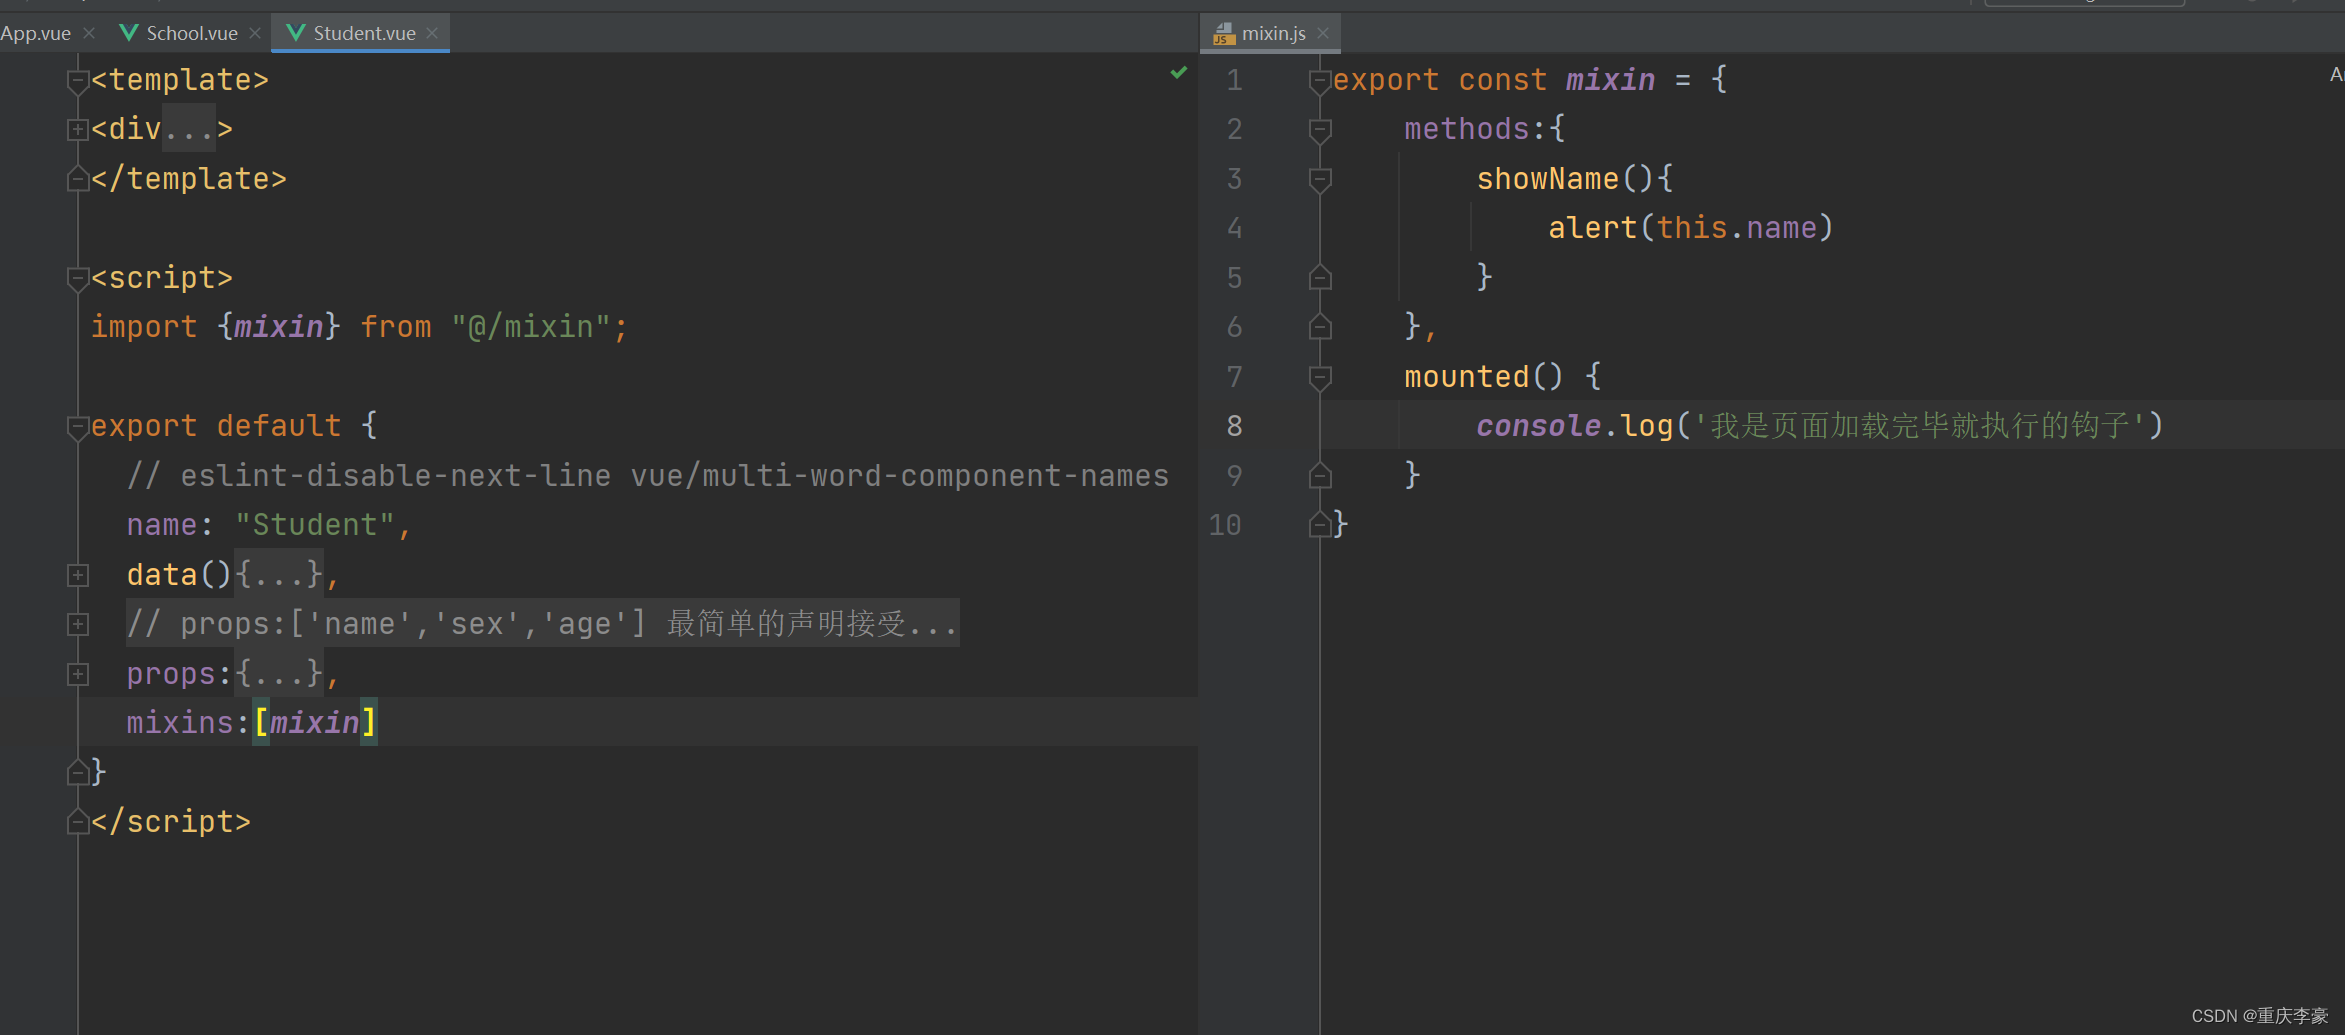Close the Student.vue tab
Screen dimensions: 2345x1035
coord(432,33)
